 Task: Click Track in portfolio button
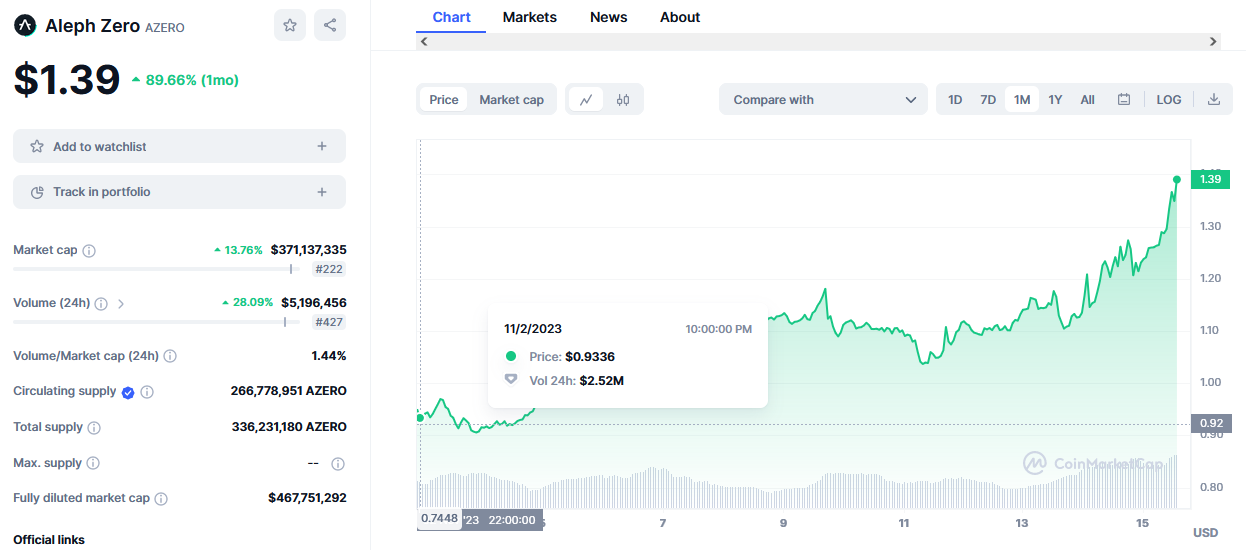179,192
